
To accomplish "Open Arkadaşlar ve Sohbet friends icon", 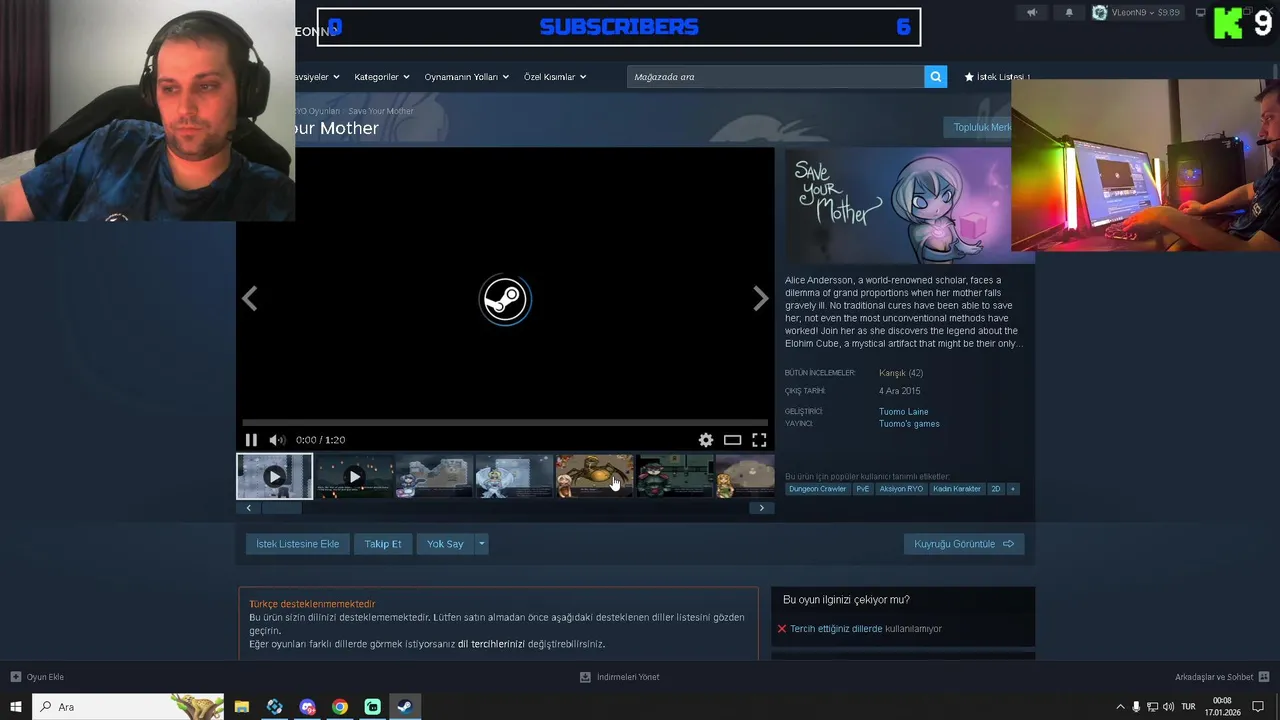I will (1264, 677).
